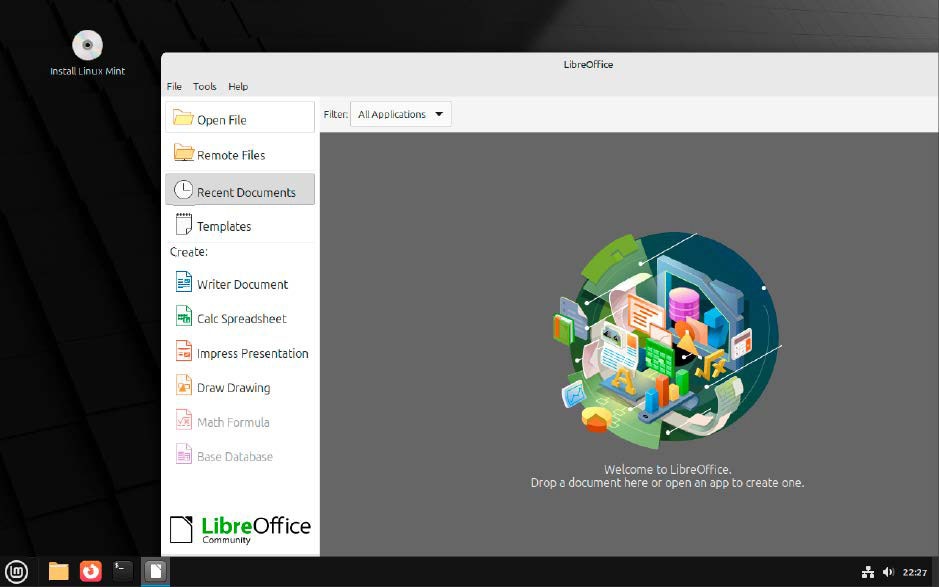The image size is (939, 587).
Task: Switch to the Templates view
Action: click(240, 226)
